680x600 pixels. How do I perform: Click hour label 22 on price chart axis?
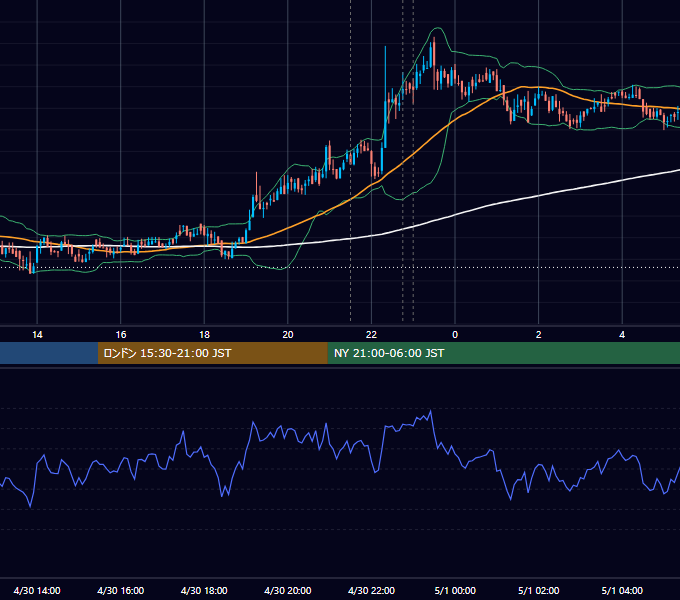coord(371,334)
